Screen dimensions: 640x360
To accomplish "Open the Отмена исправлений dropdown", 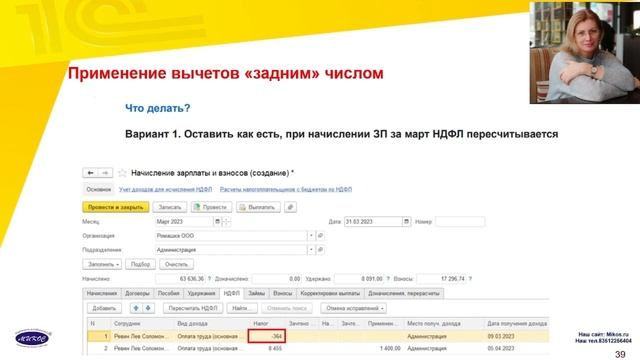I will coord(353,308).
